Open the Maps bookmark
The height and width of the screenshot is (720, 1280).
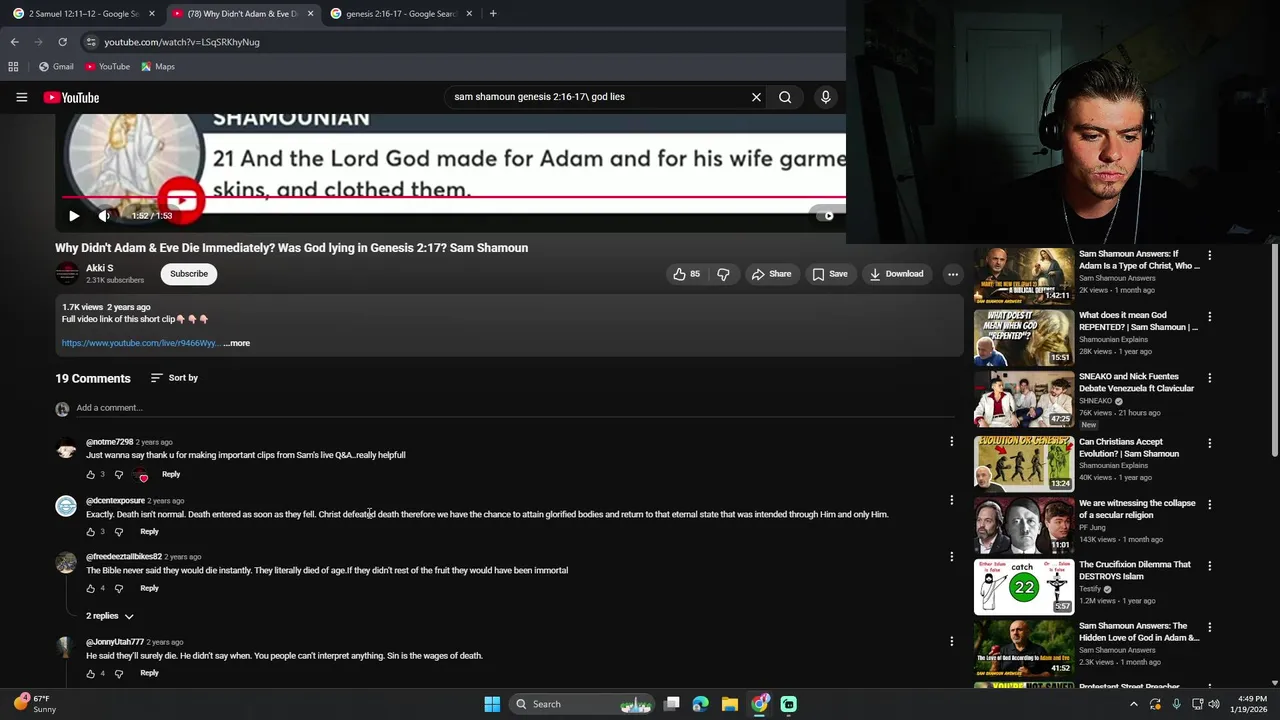(x=158, y=66)
